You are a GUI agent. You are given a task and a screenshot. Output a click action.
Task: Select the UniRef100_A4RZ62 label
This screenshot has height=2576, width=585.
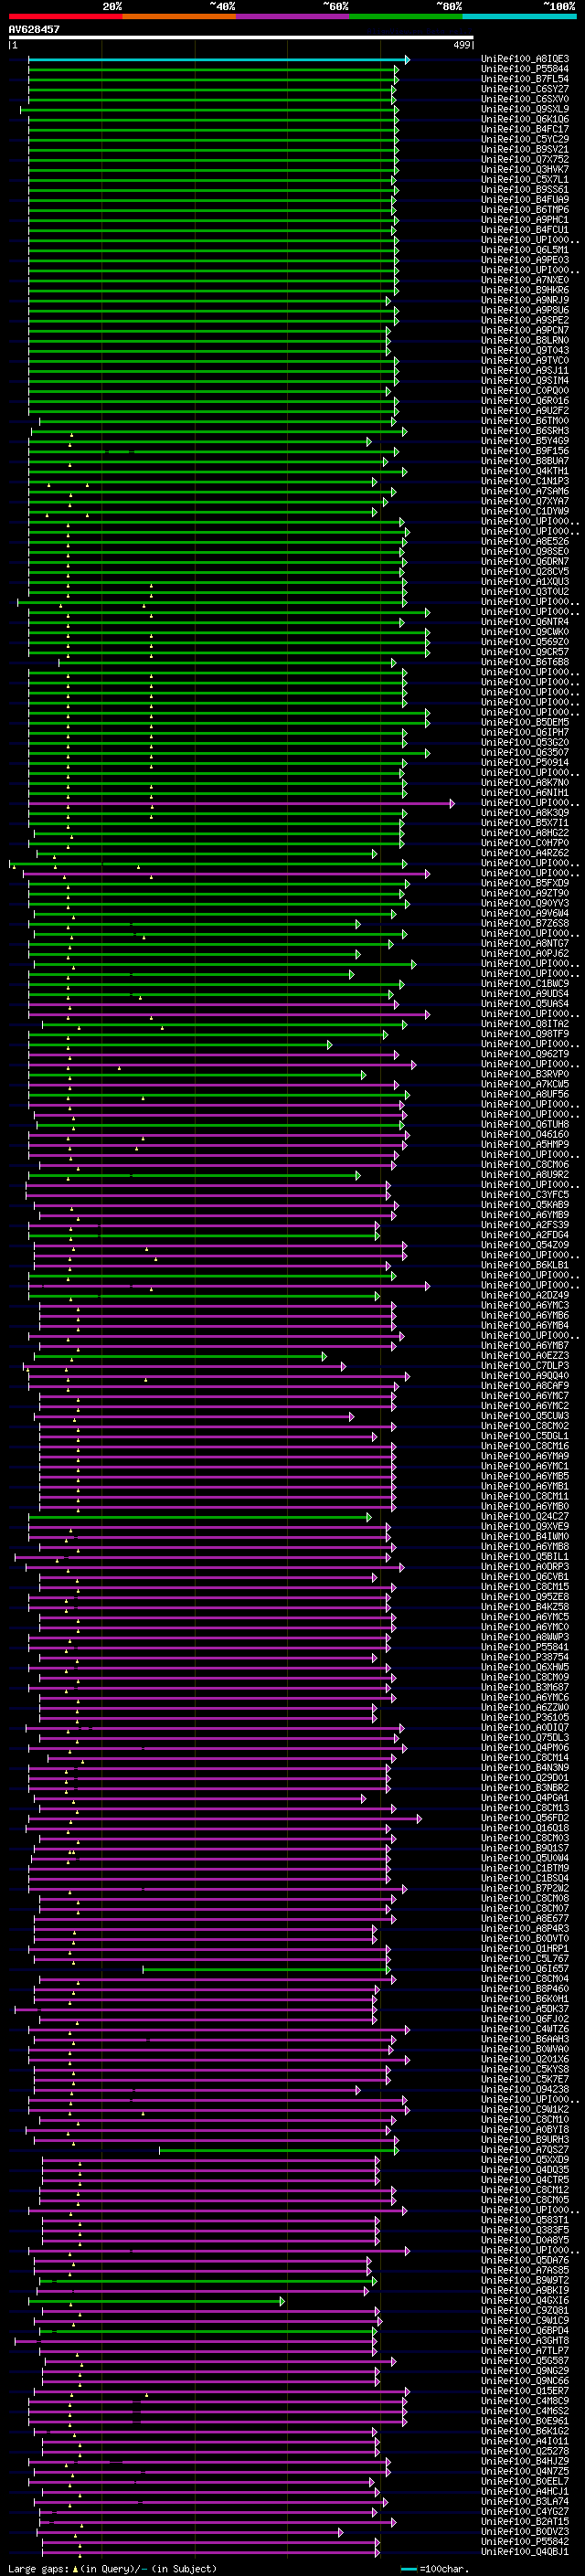click(x=525, y=853)
